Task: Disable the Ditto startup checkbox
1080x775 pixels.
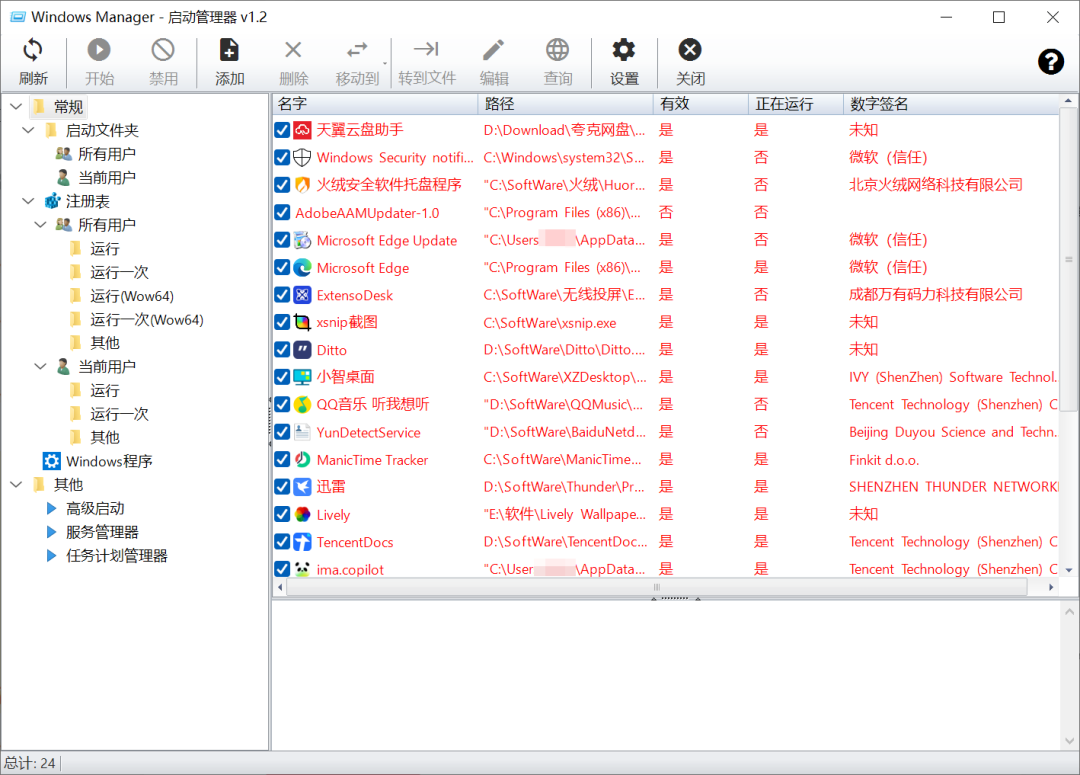Action: coord(282,349)
